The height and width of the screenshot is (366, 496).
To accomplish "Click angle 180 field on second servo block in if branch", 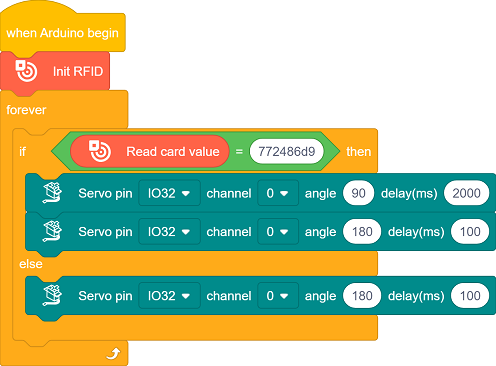I will 362,231.
